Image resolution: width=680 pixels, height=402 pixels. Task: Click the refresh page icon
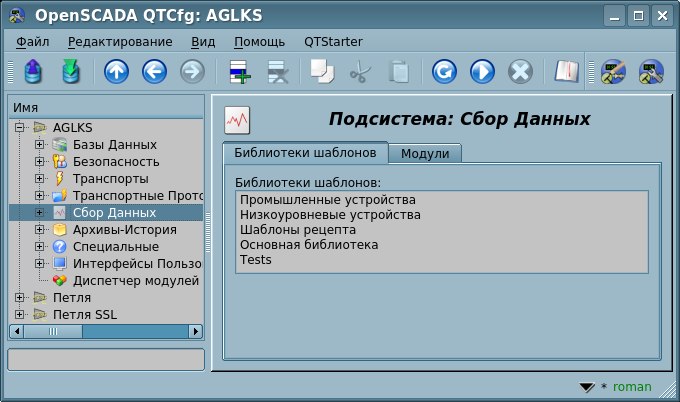[x=445, y=72]
